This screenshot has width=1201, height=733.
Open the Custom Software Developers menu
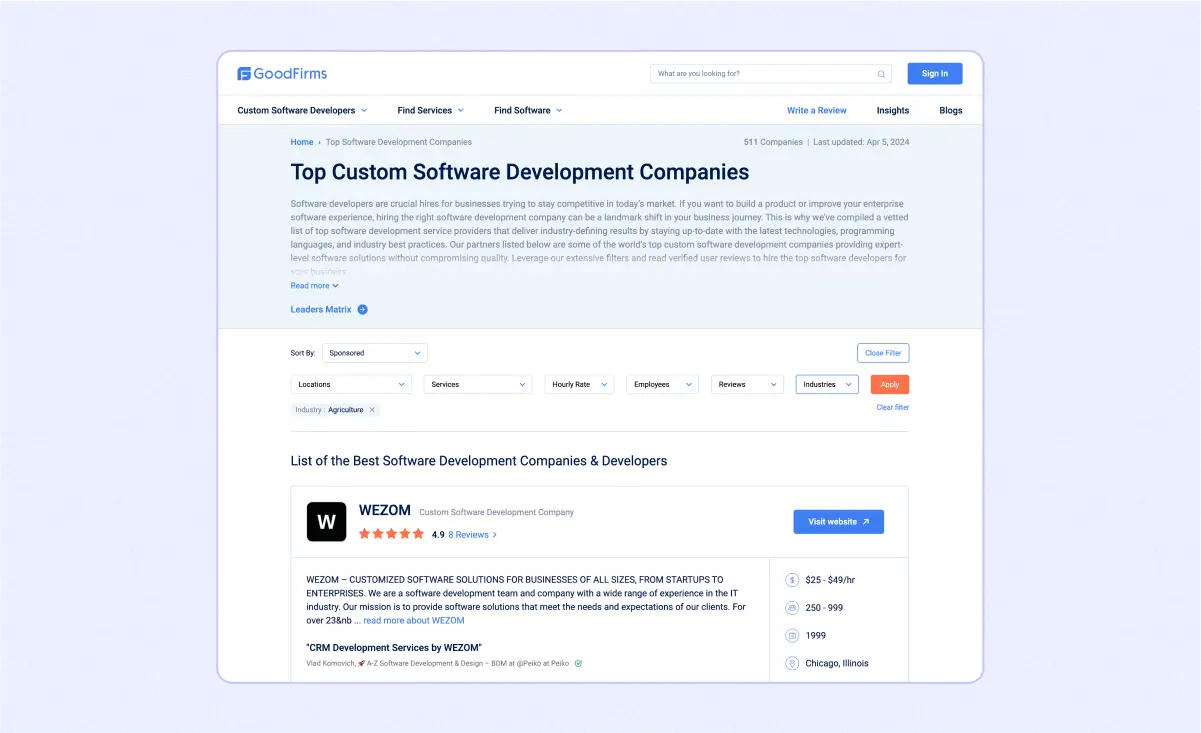[x=302, y=110]
